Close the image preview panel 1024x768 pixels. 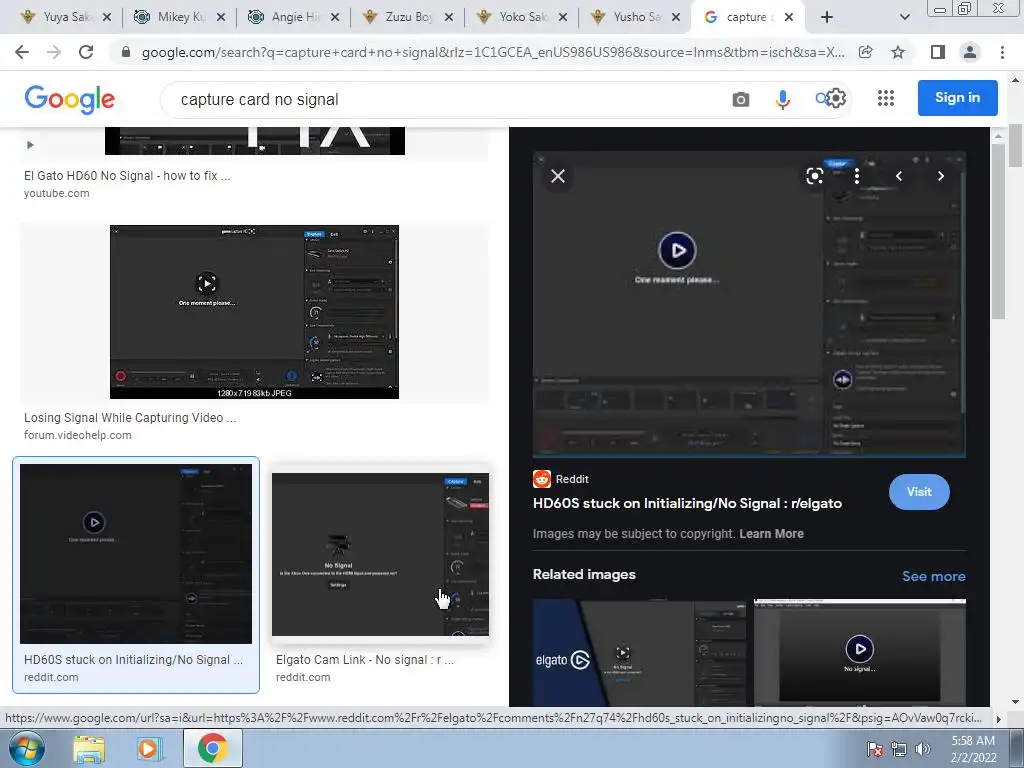pyautogui.click(x=558, y=176)
